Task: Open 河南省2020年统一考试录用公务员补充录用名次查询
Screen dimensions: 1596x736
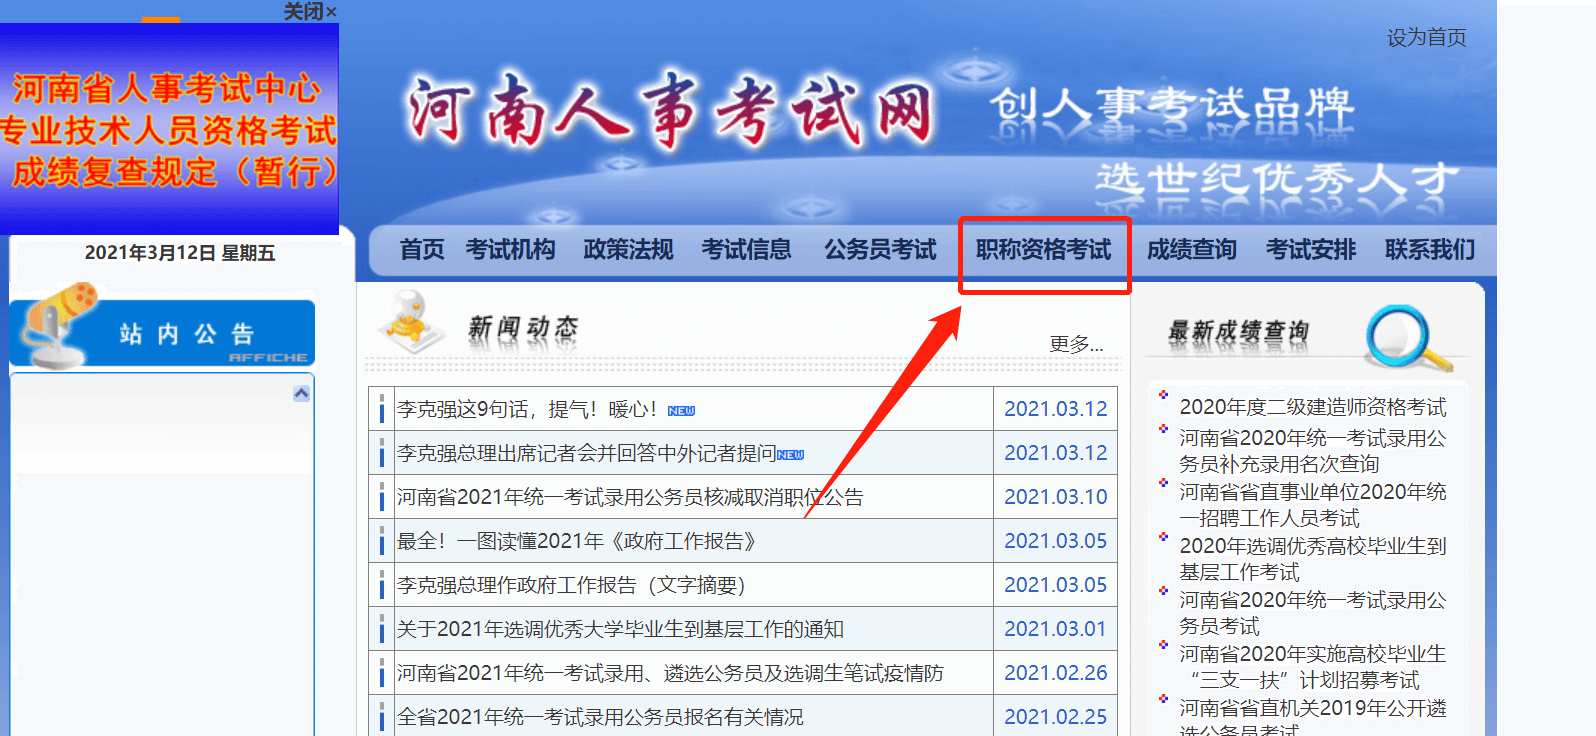Action: click(x=1313, y=451)
